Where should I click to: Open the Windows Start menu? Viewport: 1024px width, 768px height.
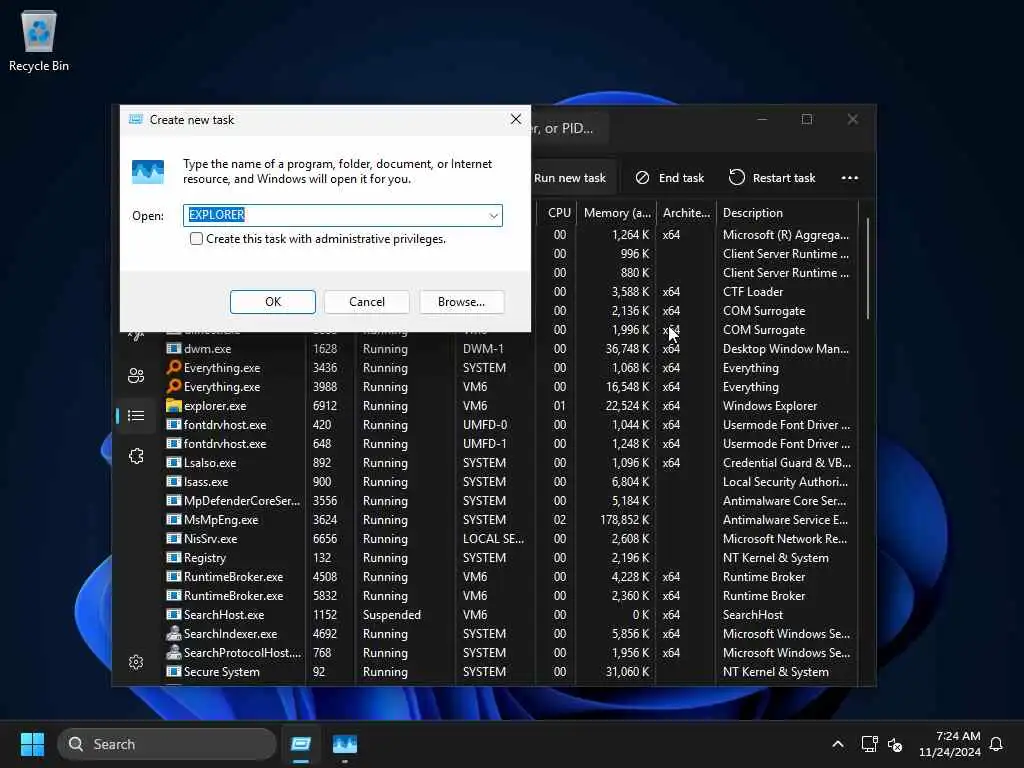32,744
